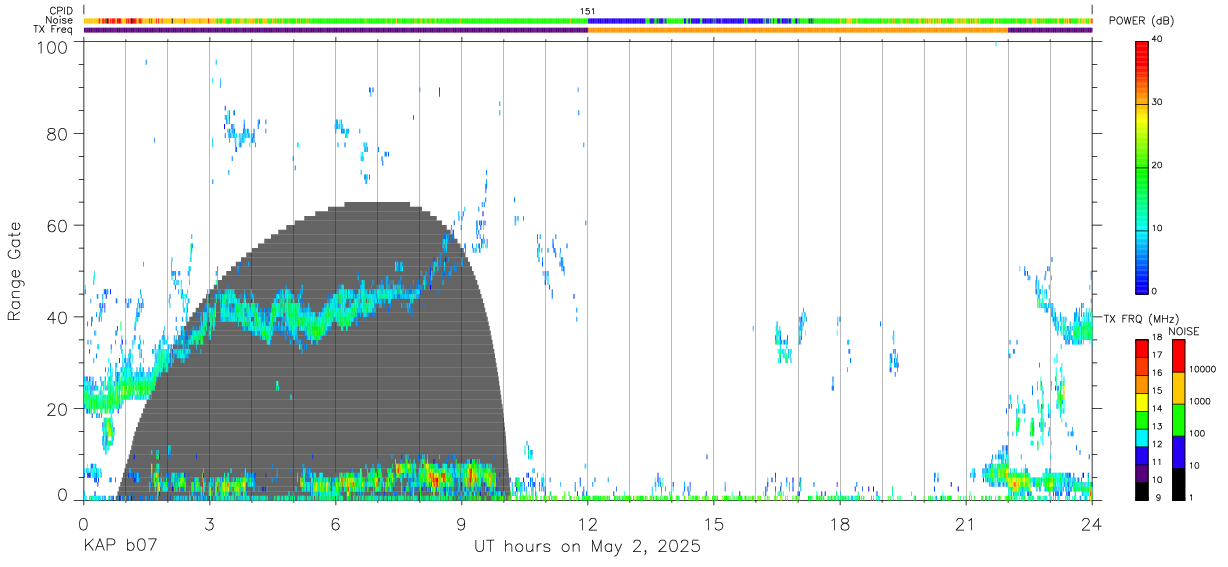Viewport: 1228px width, 567px height.
Task: Click the CPID value '151'
Action: coord(588,11)
